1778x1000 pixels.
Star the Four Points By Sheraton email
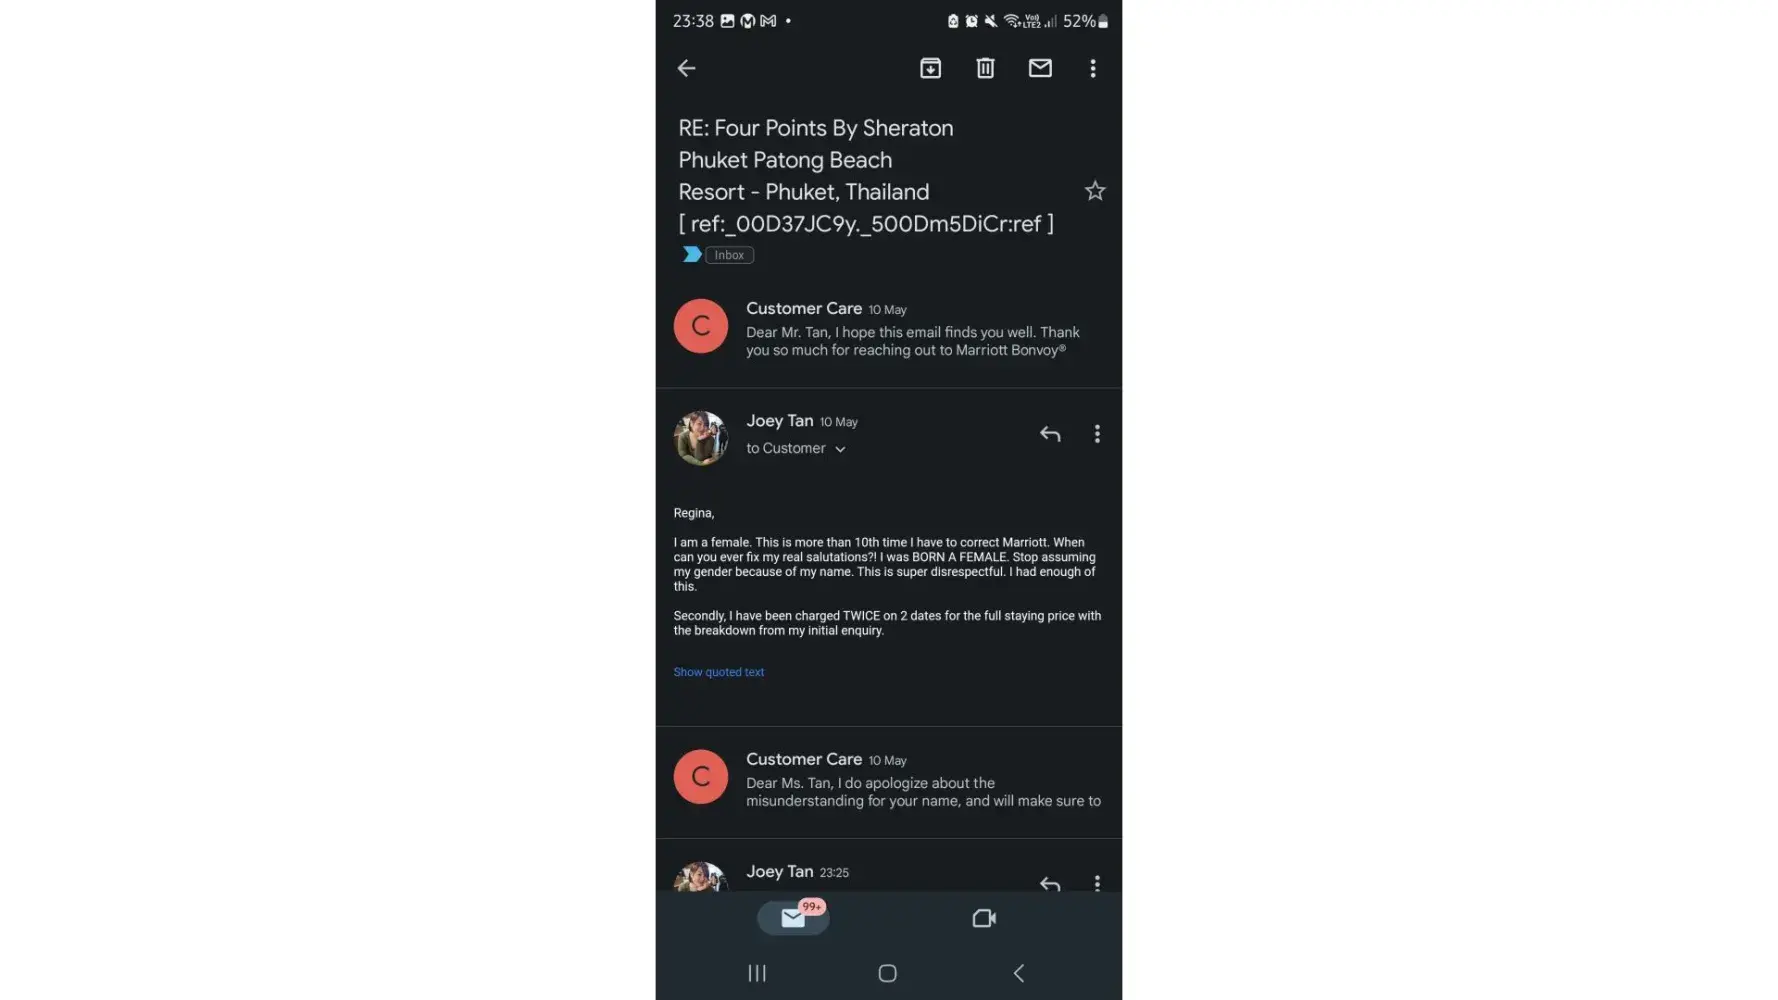point(1095,191)
